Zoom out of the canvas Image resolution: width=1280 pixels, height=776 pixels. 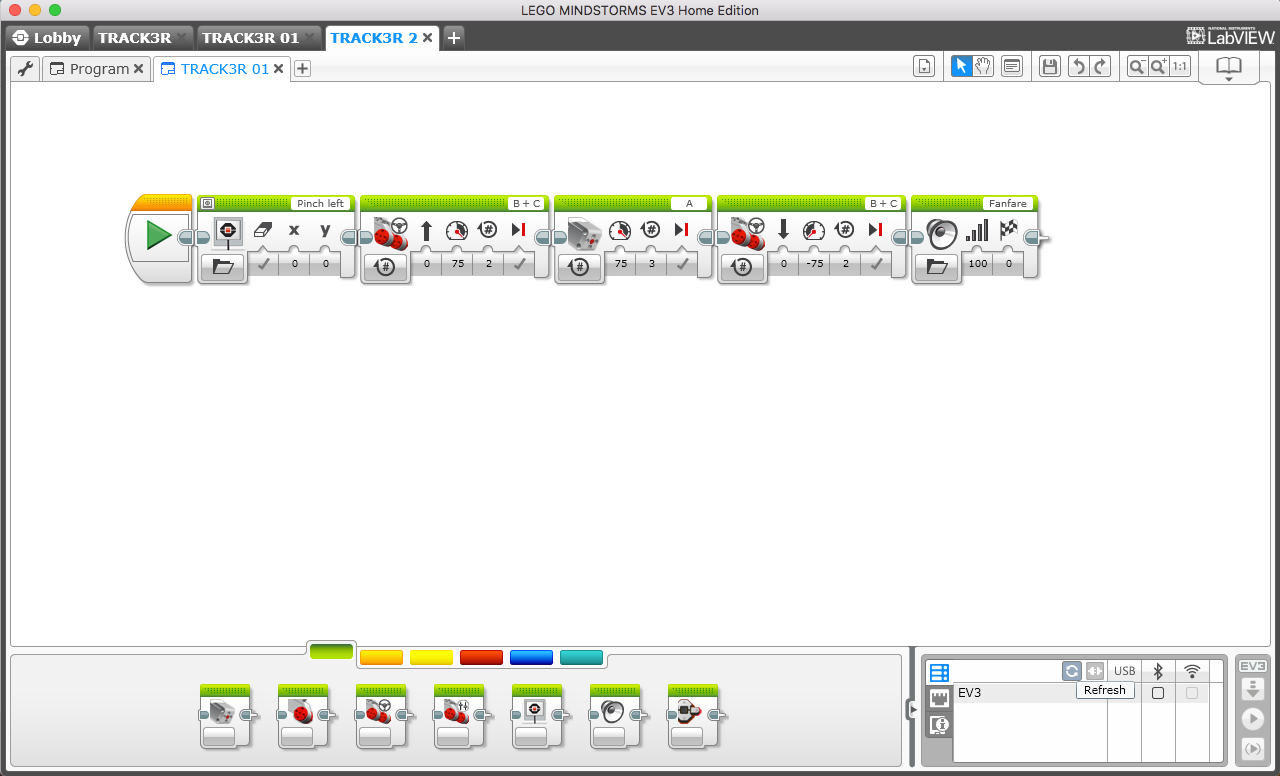pyautogui.click(x=1137, y=67)
